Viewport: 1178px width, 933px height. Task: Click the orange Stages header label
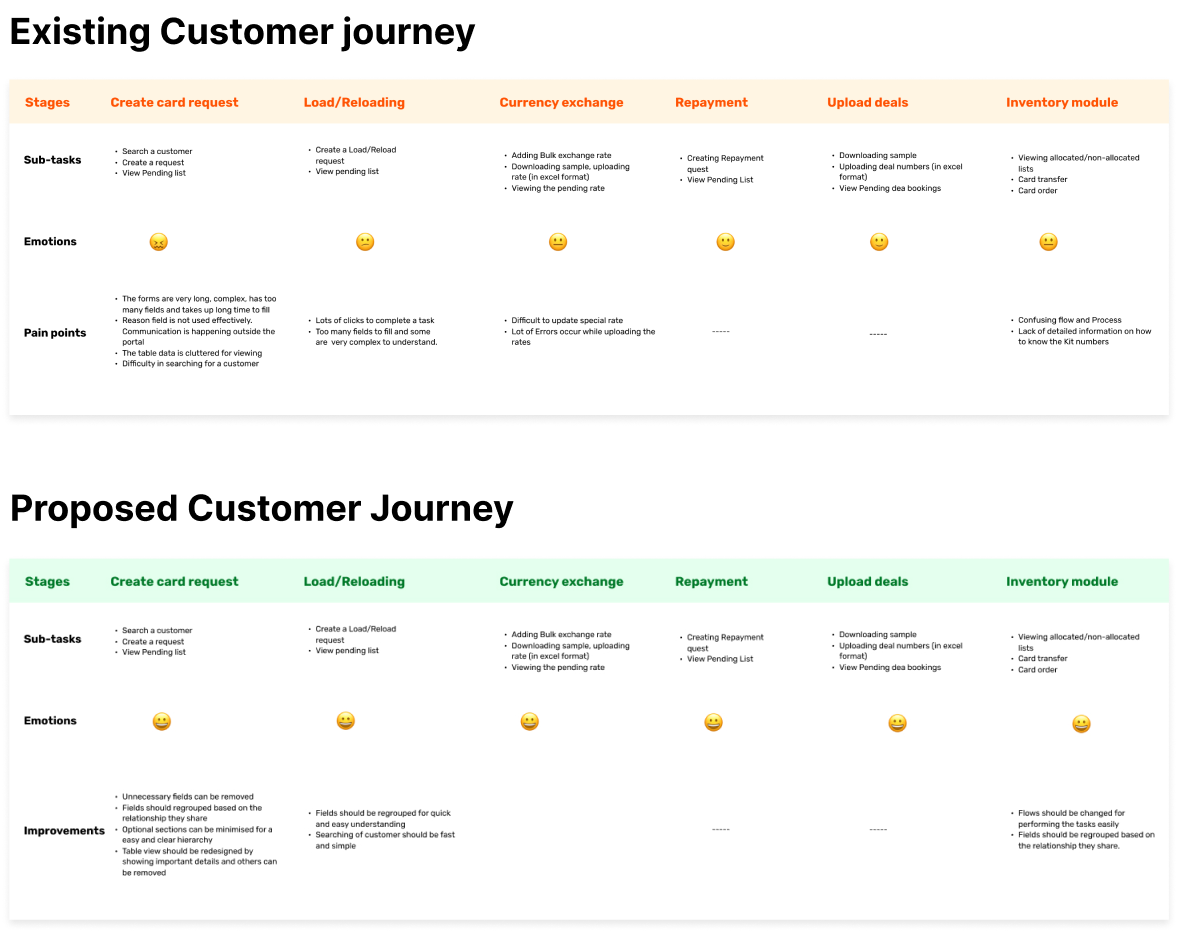[47, 102]
